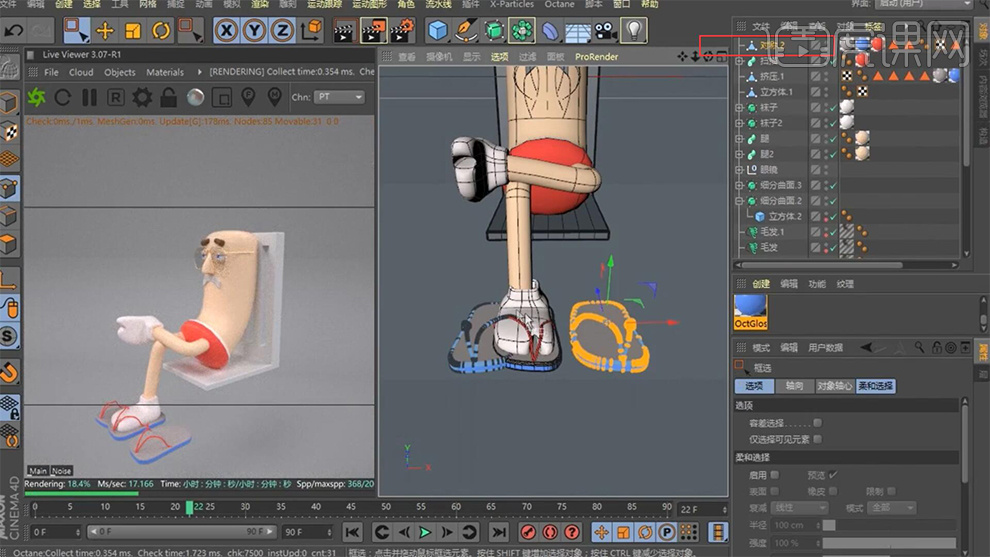
Task: Select the Scale tool icon
Action: tap(133, 30)
